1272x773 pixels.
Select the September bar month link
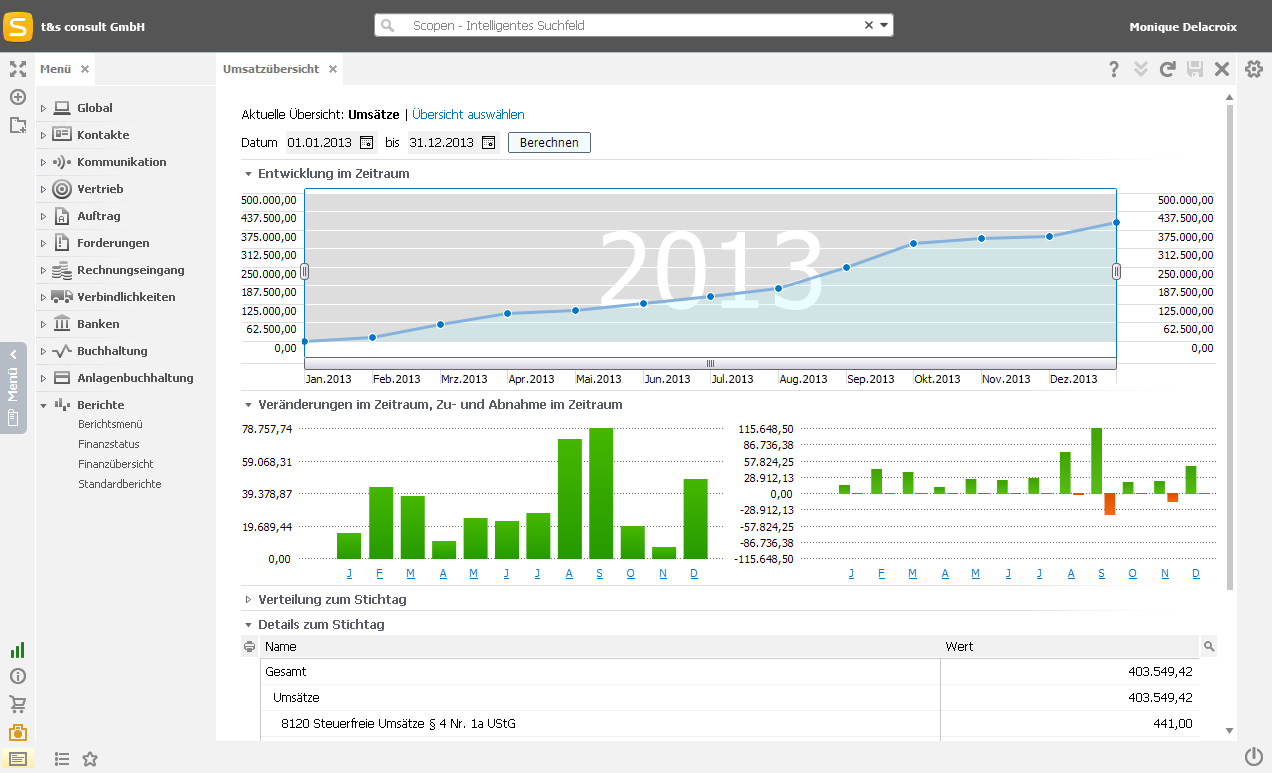tap(600, 574)
